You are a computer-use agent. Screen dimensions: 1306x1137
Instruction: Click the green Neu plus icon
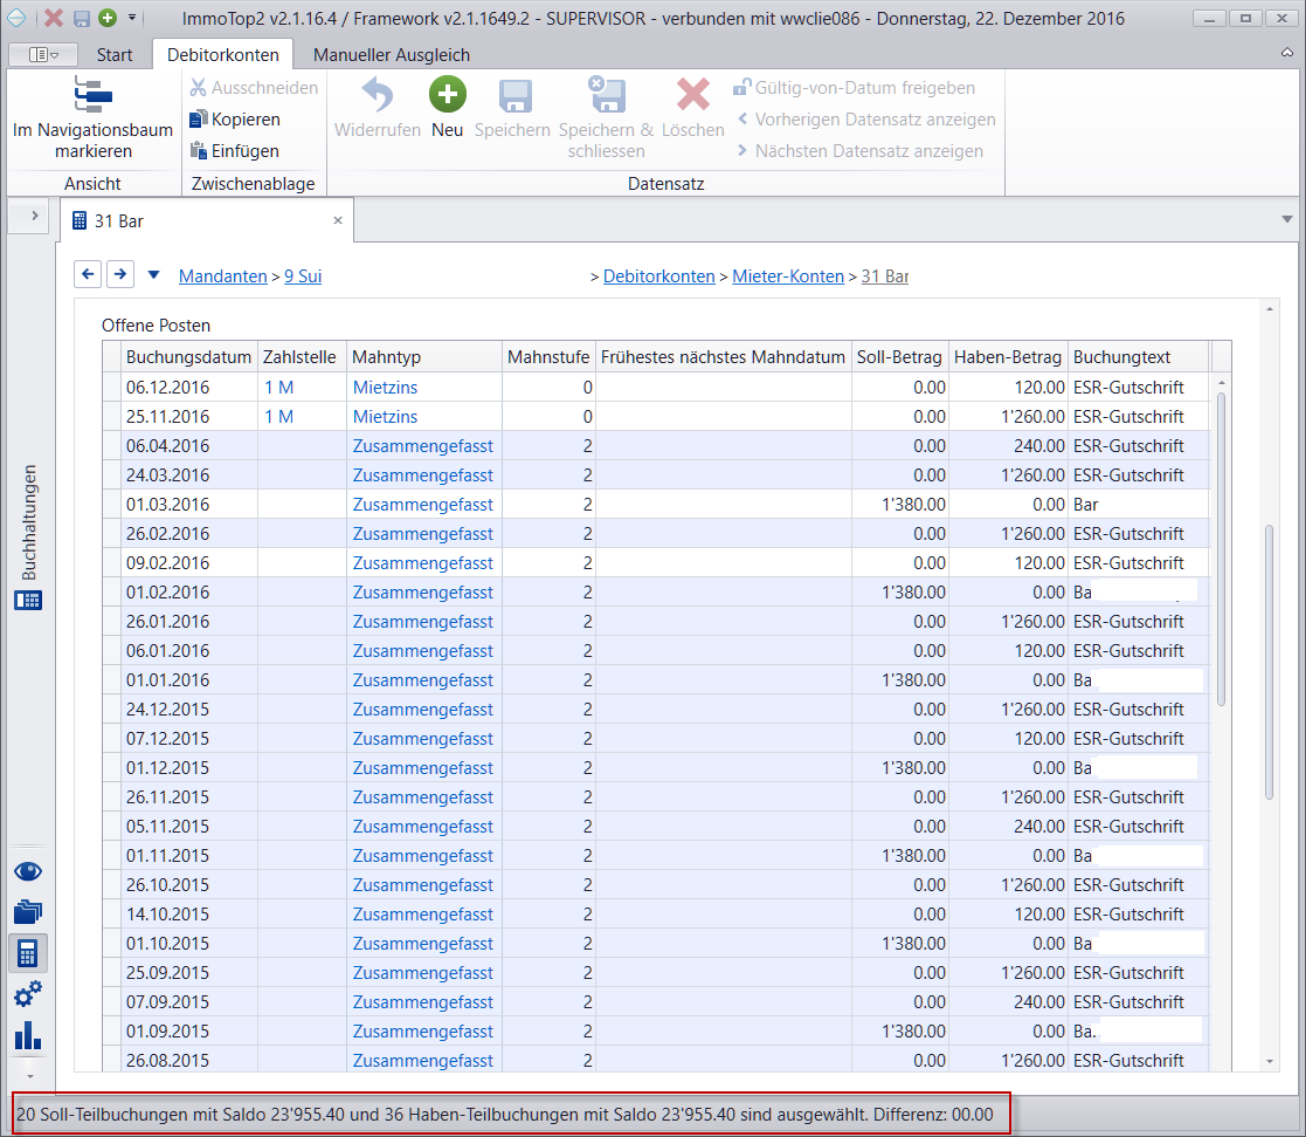click(447, 94)
